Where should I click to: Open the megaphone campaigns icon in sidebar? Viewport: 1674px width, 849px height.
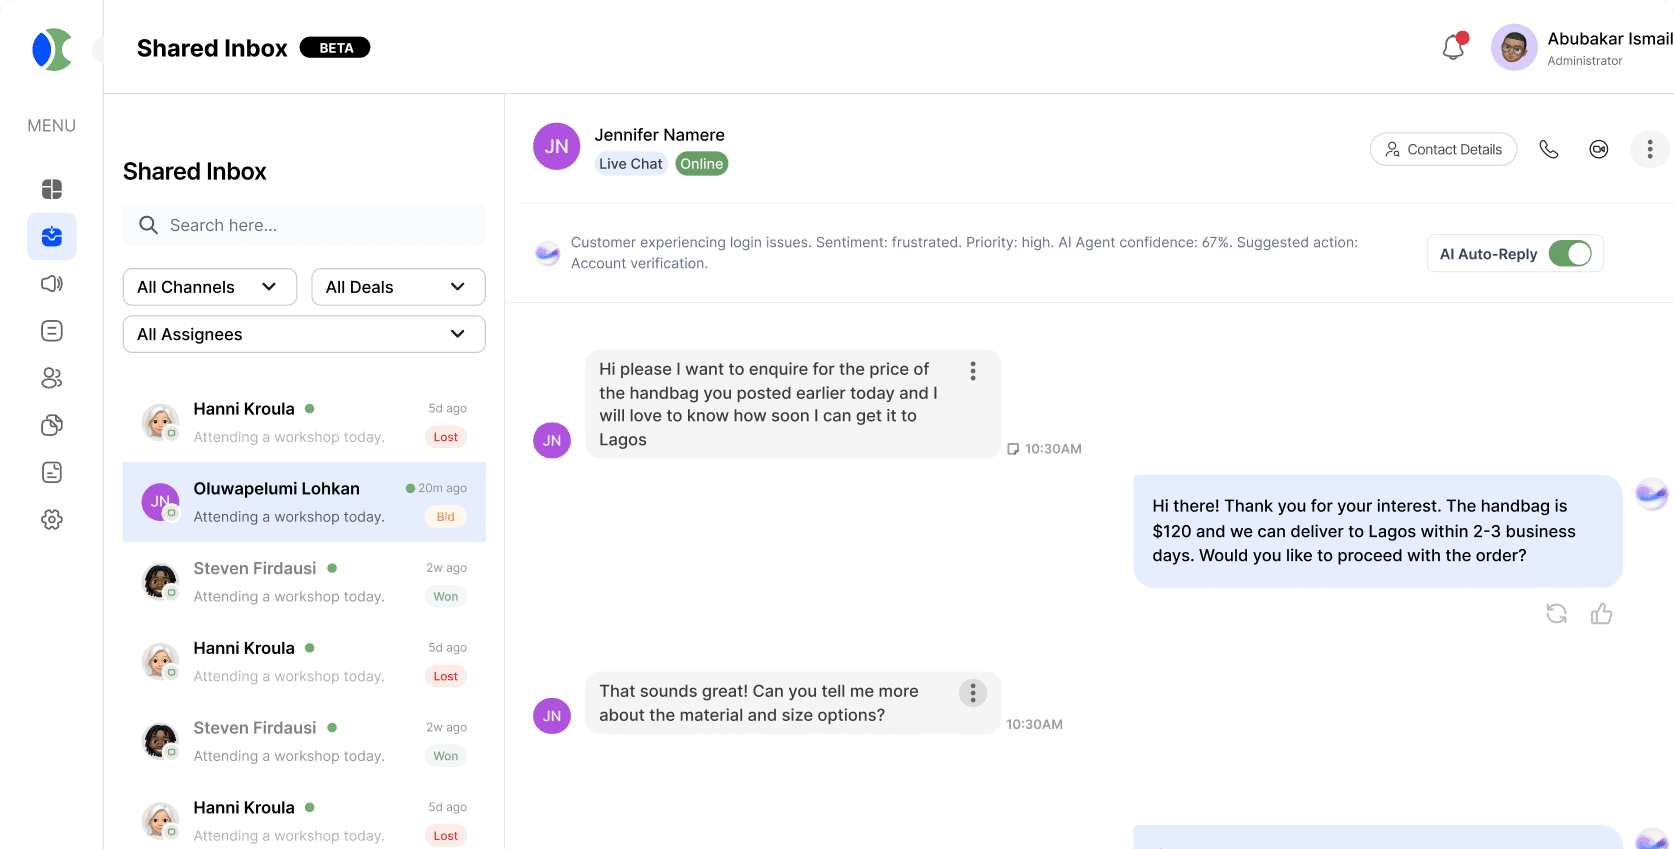[52, 284]
